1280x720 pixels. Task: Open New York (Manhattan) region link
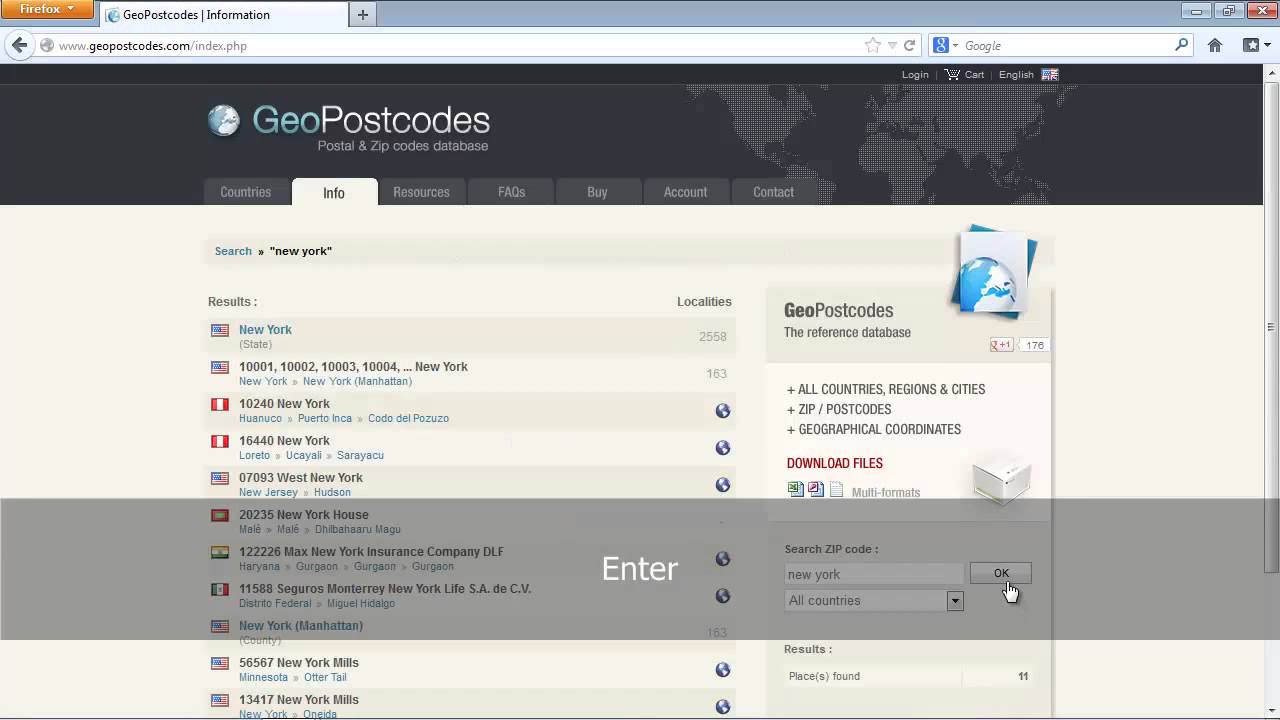357,381
